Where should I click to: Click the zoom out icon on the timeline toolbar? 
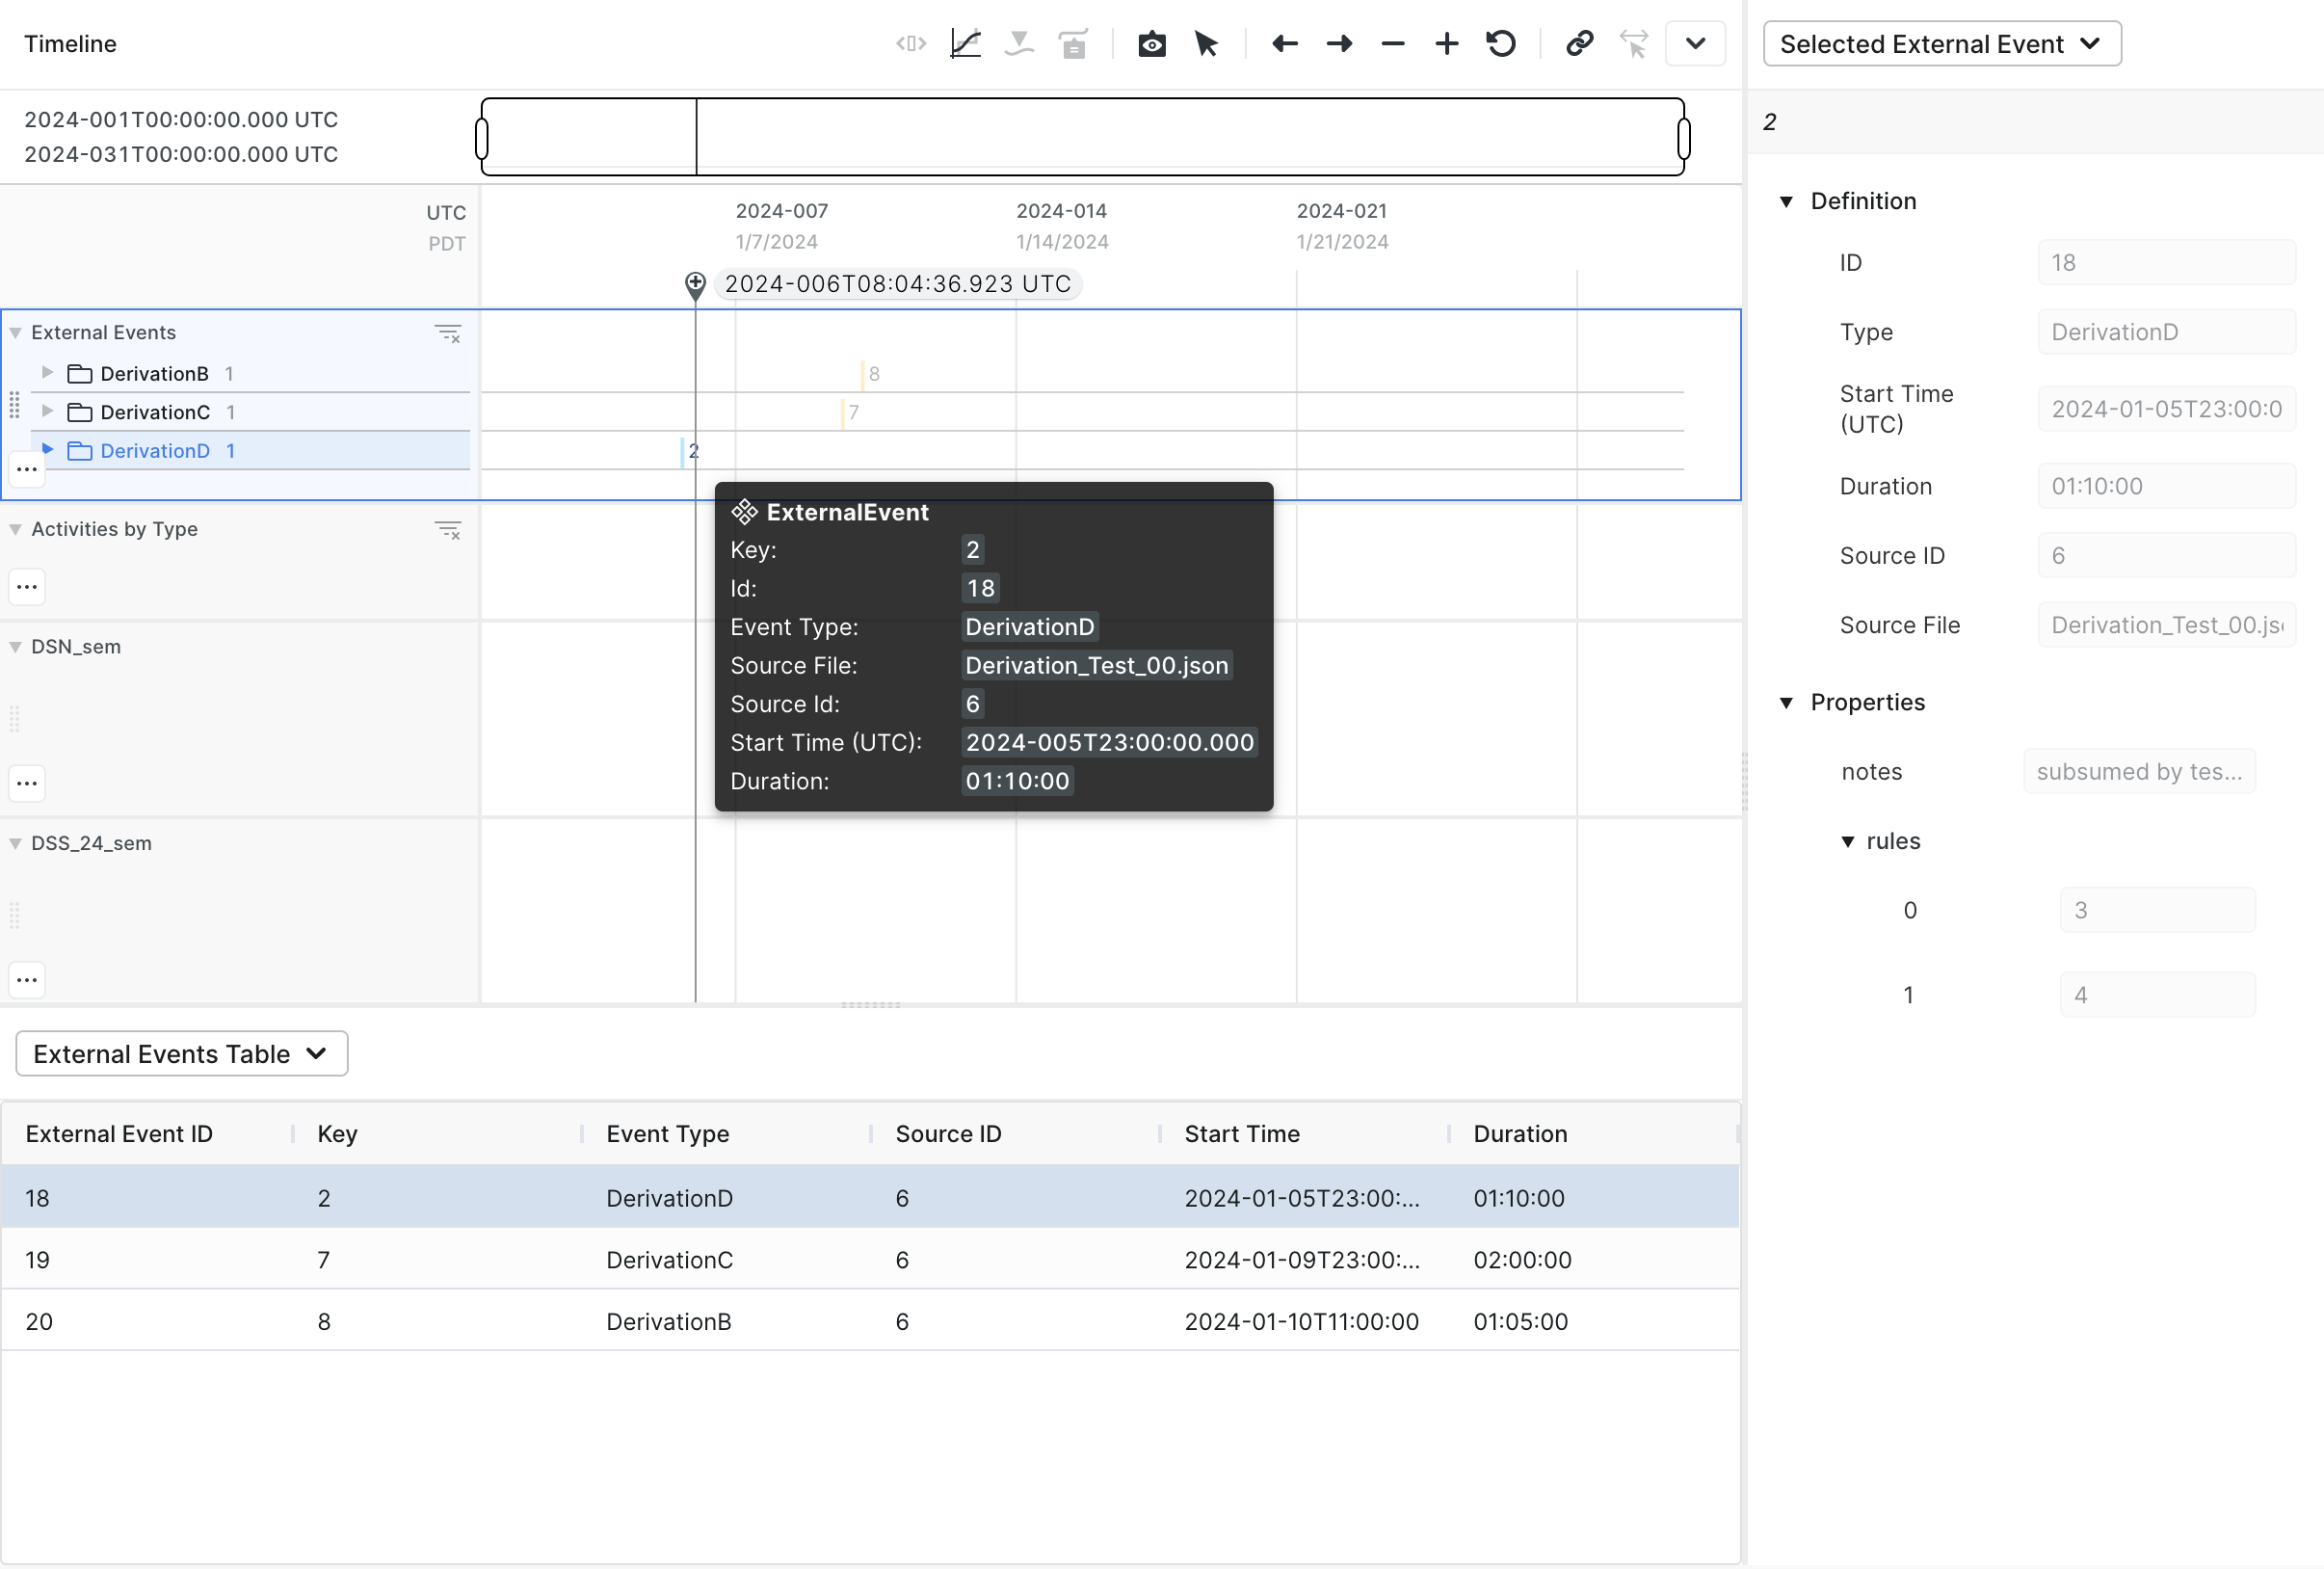[1392, 43]
